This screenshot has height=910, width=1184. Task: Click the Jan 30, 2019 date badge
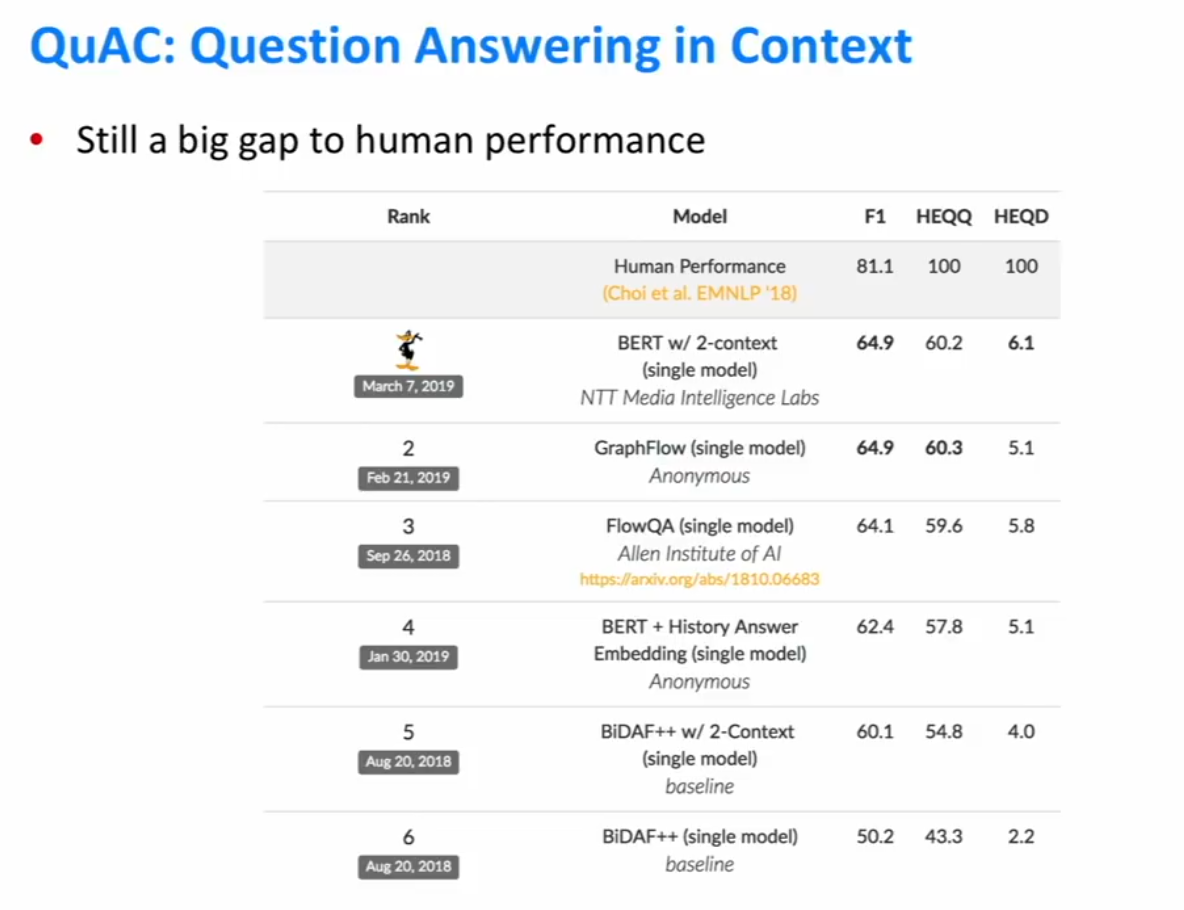[x=409, y=657]
